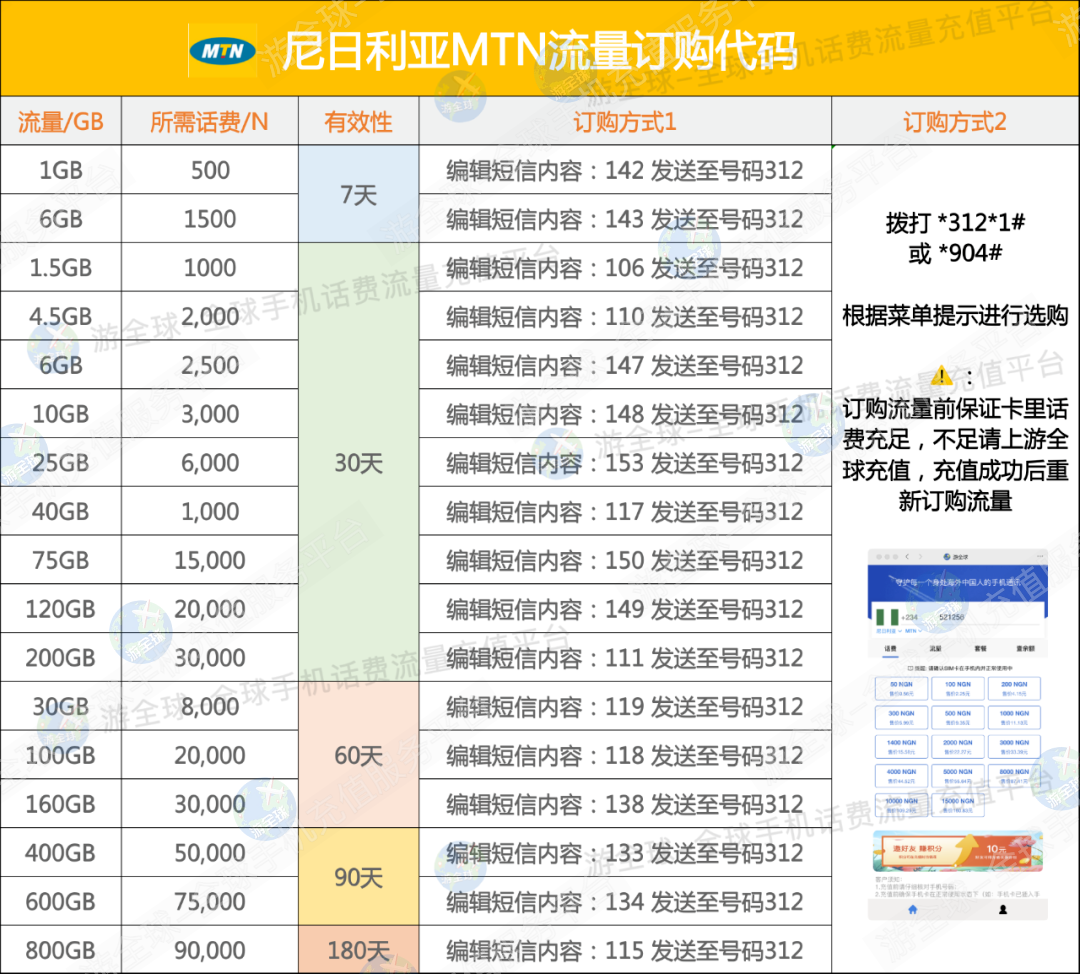Choose the 50 NGN recharge option
Screen dimensions: 1080x974
pyautogui.click(x=900, y=688)
